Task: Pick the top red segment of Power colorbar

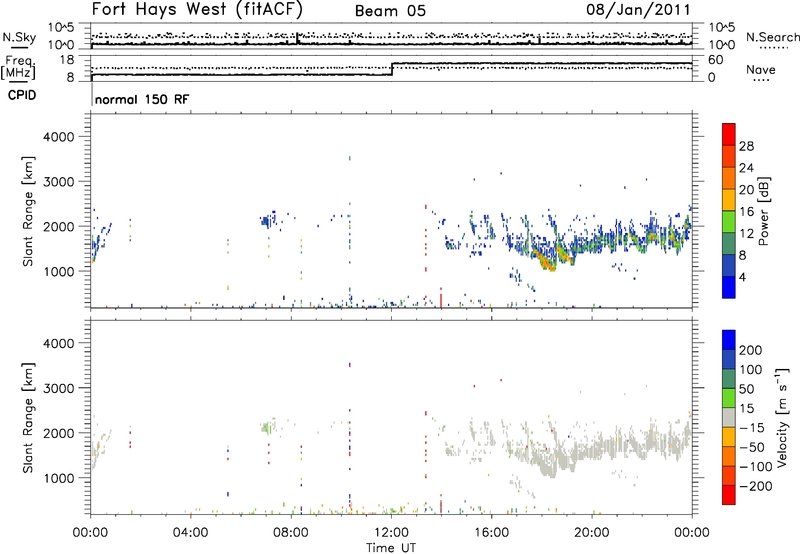Action: [x=729, y=134]
